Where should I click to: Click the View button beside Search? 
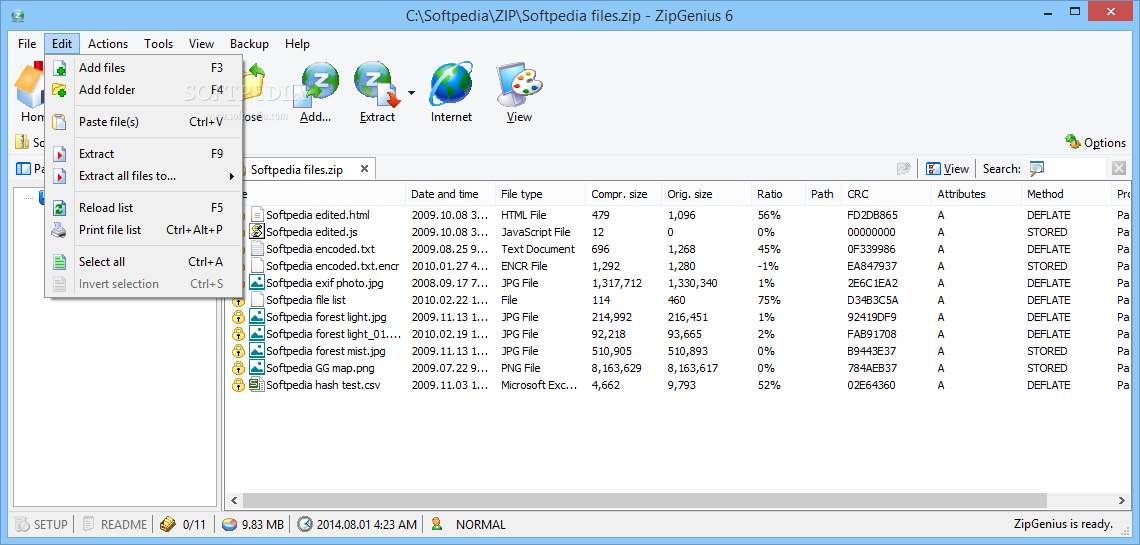(947, 169)
